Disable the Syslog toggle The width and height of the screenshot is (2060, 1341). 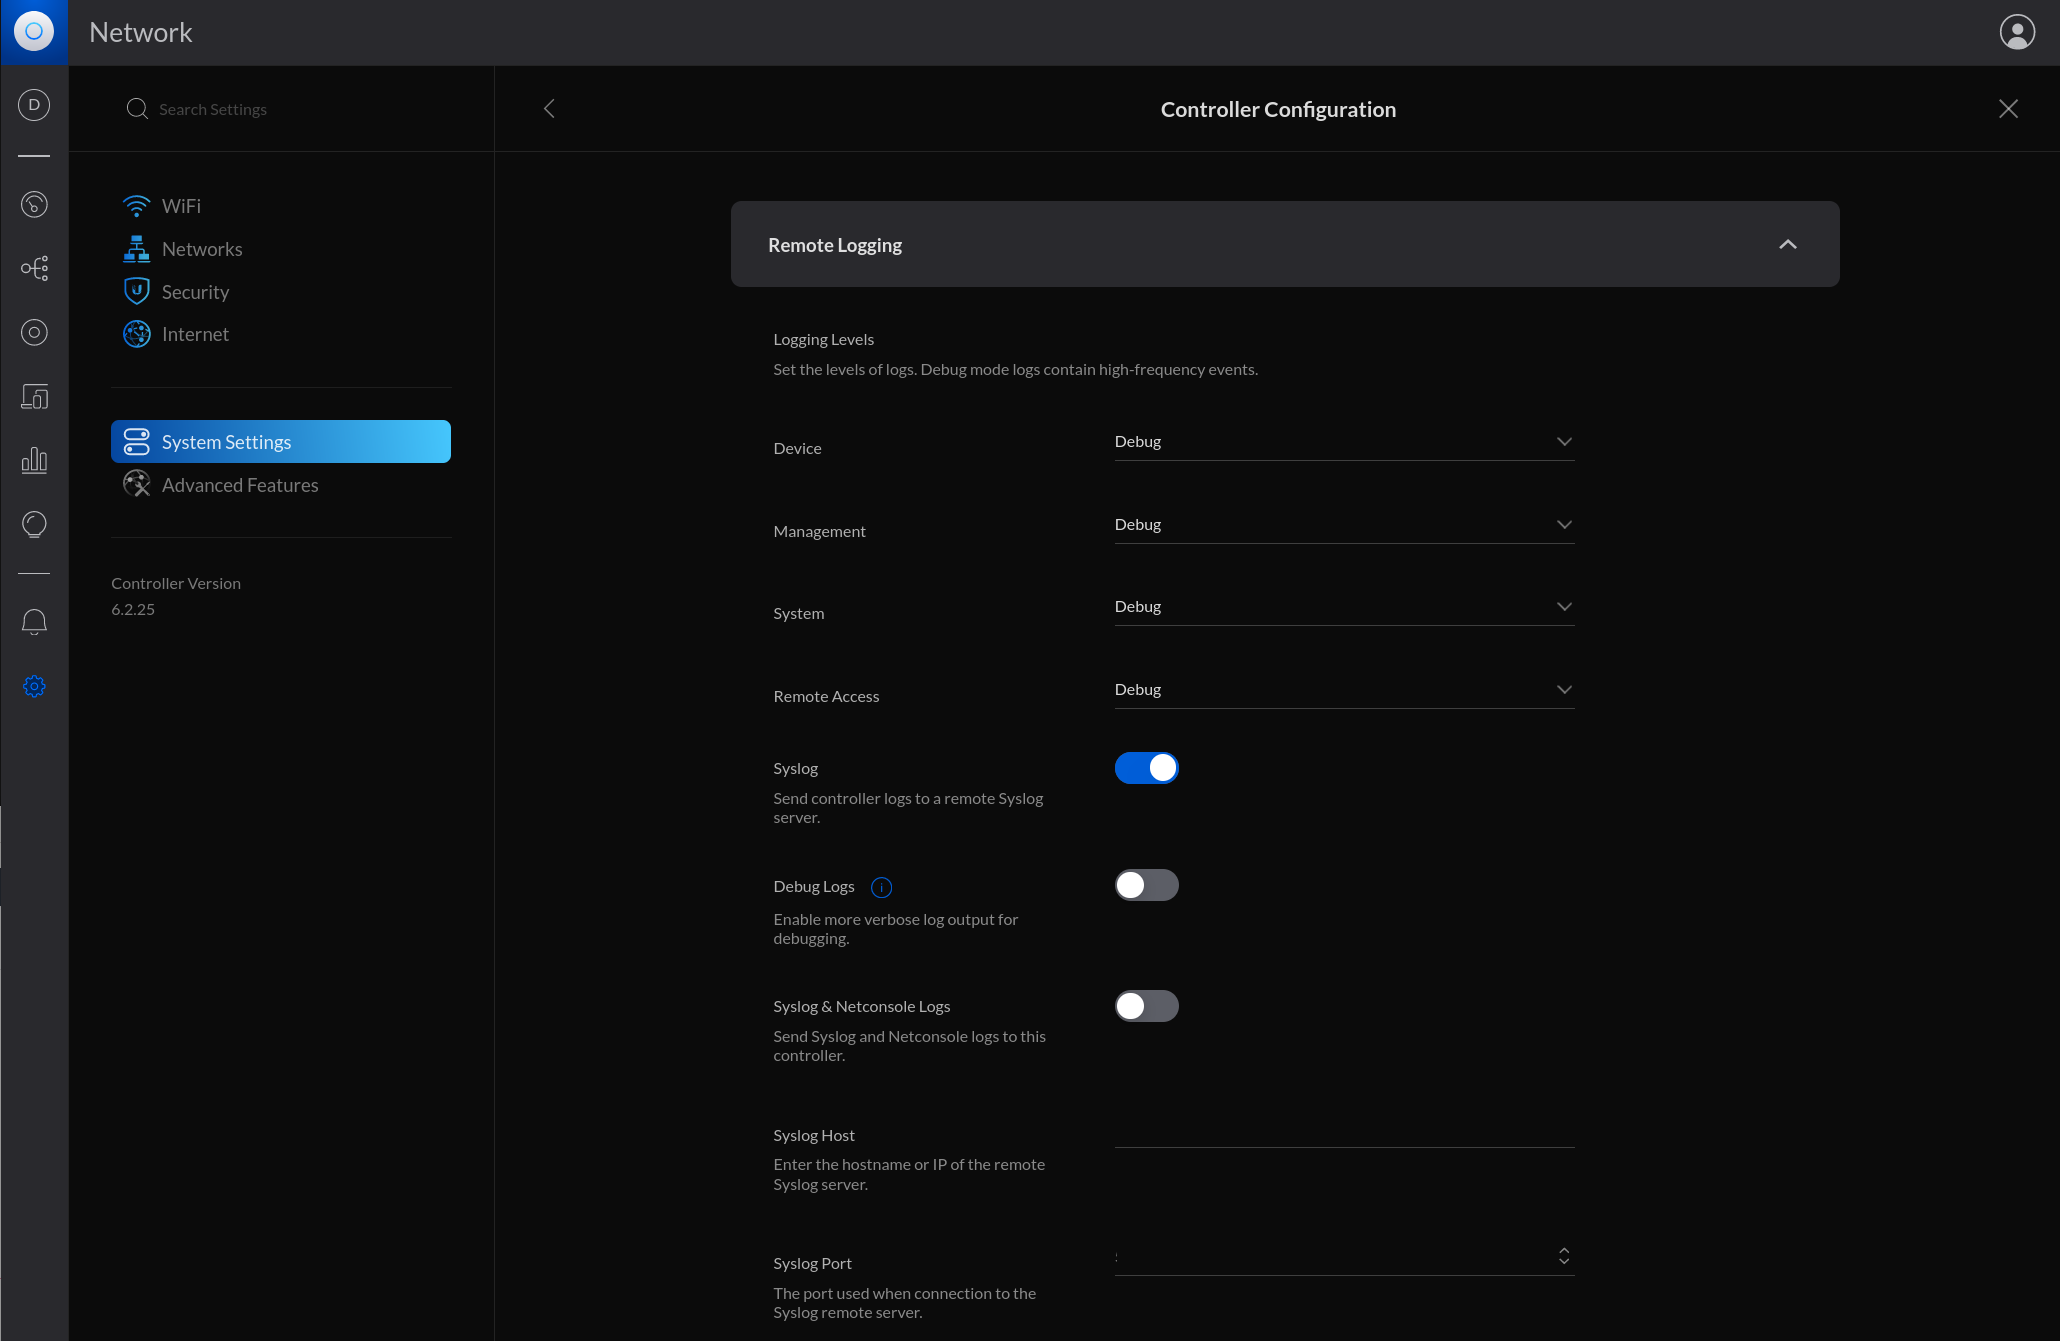(x=1146, y=768)
